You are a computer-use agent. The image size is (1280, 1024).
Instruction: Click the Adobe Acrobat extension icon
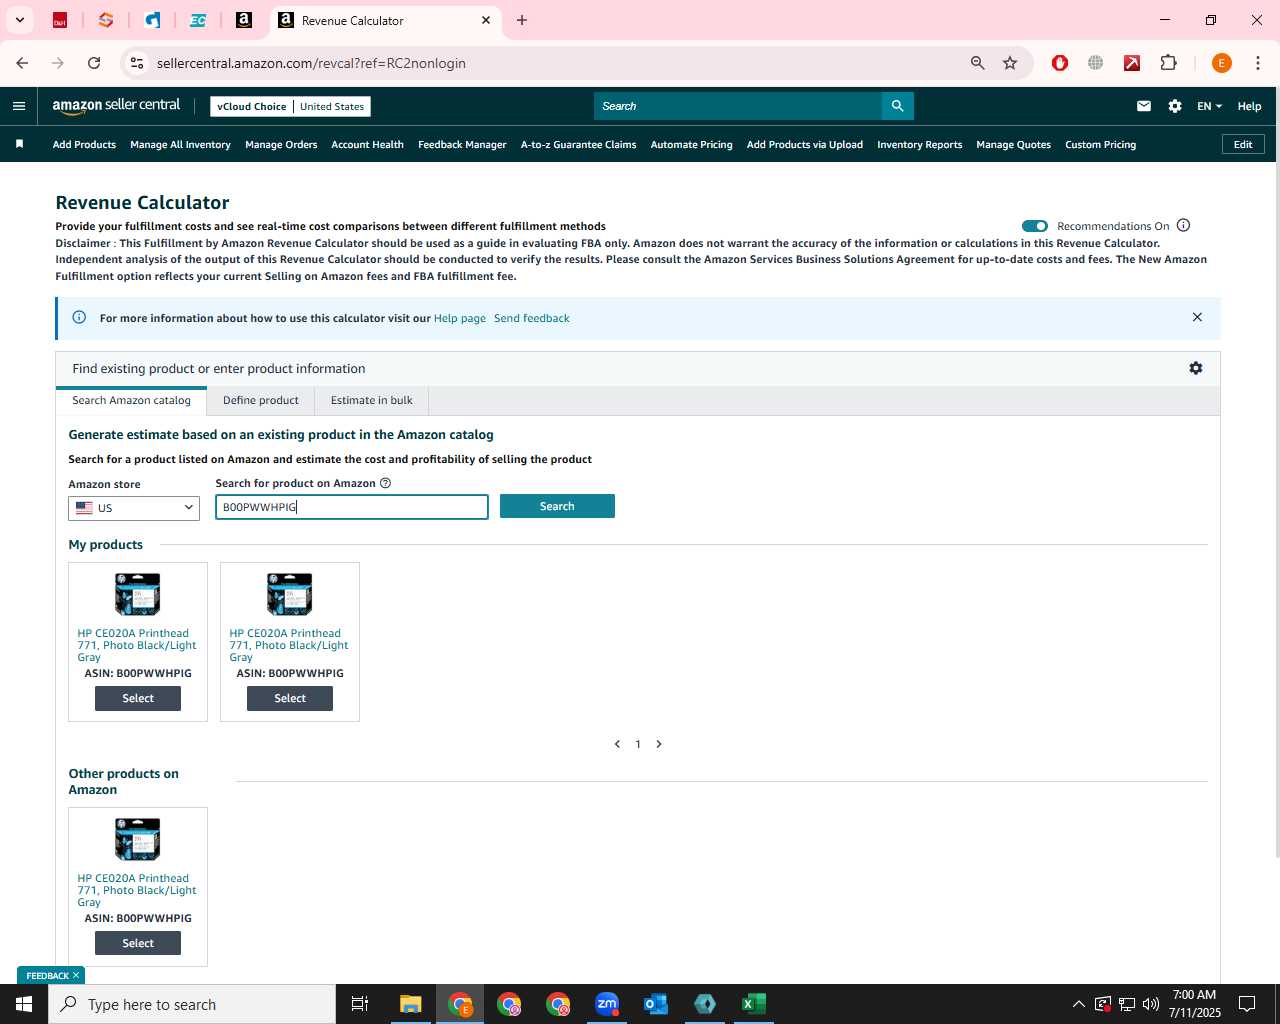1132,63
